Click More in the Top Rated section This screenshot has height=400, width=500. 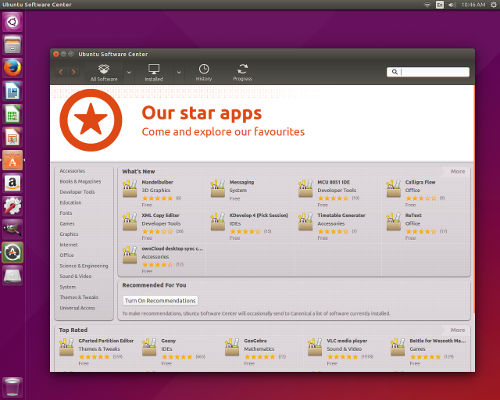click(x=458, y=330)
